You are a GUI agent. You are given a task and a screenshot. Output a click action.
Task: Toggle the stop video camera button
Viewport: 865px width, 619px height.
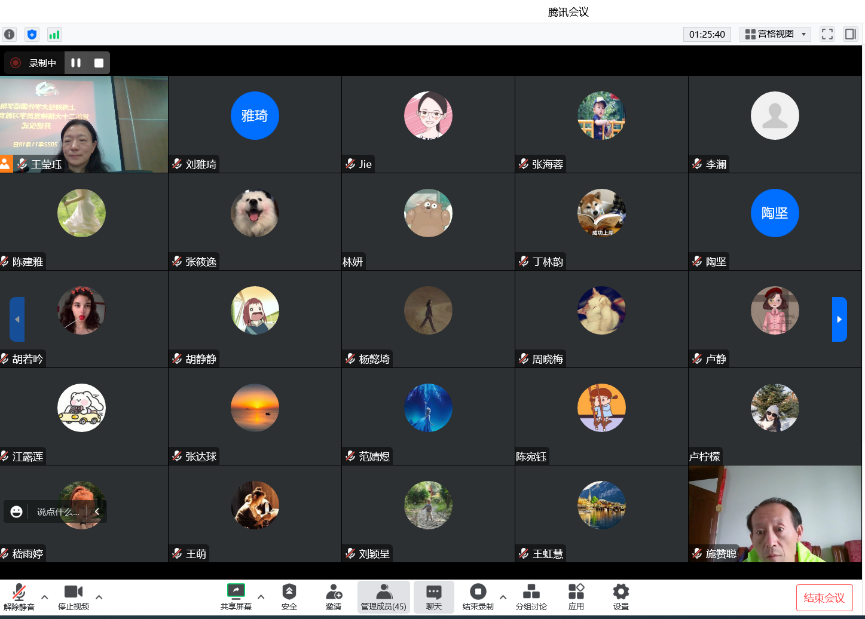click(x=73, y=593)
